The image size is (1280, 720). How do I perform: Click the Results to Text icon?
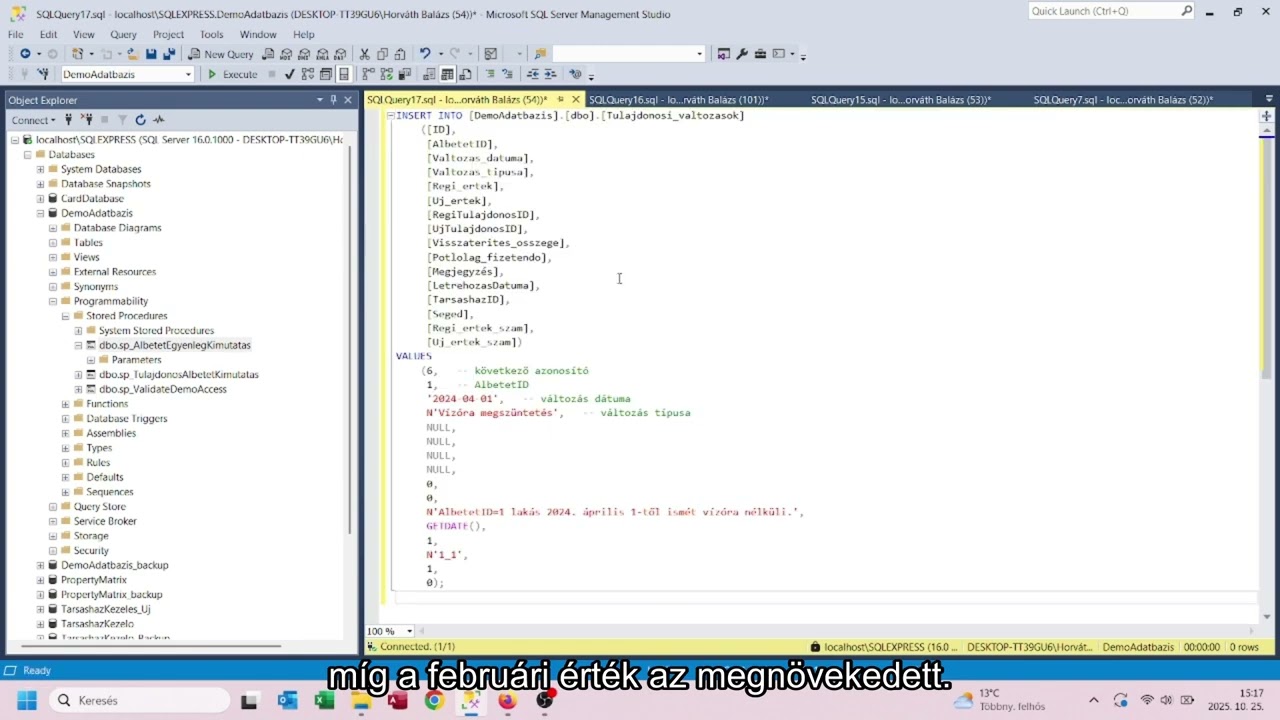[x=429, y=74]
